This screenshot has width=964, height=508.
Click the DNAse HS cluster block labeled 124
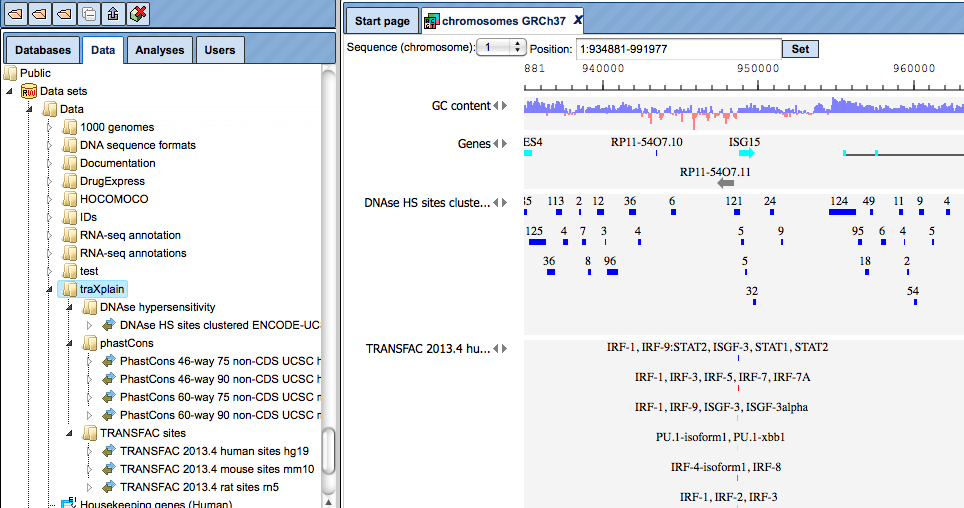(x=842, y=212)
